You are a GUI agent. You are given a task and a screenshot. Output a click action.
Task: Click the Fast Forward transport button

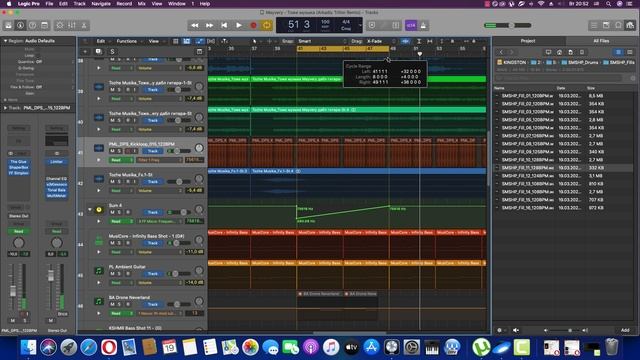coord(209,25)
